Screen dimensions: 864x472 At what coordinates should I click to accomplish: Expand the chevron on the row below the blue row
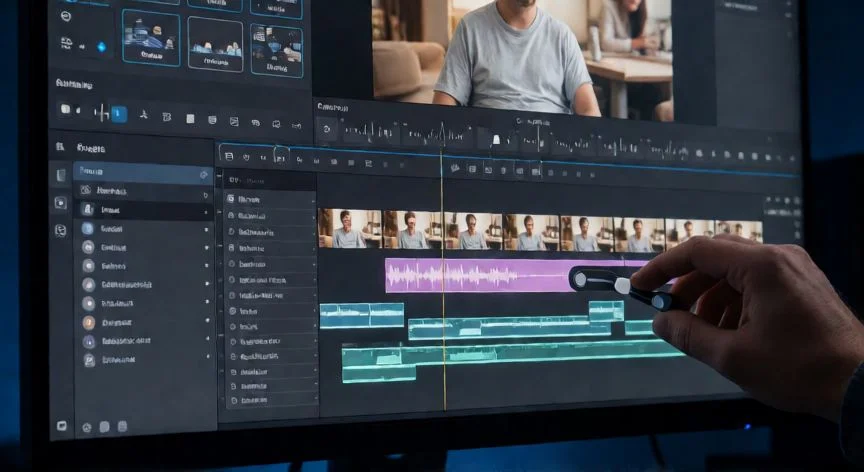206,195
